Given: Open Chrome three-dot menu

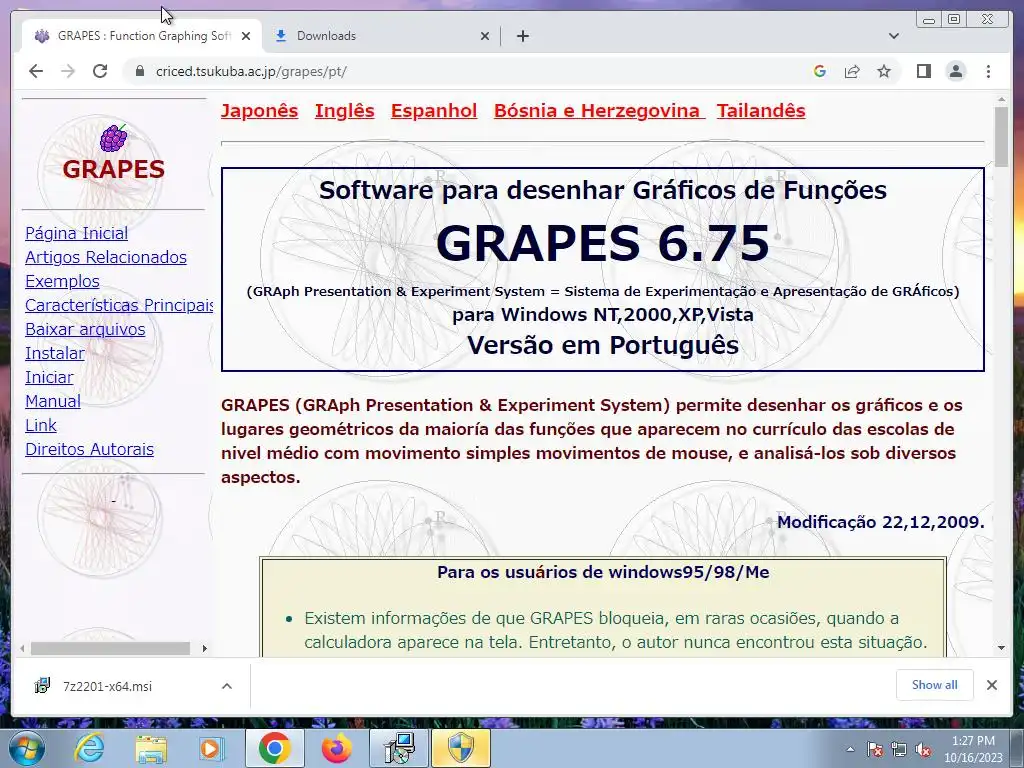Looking at the screenshot, I should (988, 71).
